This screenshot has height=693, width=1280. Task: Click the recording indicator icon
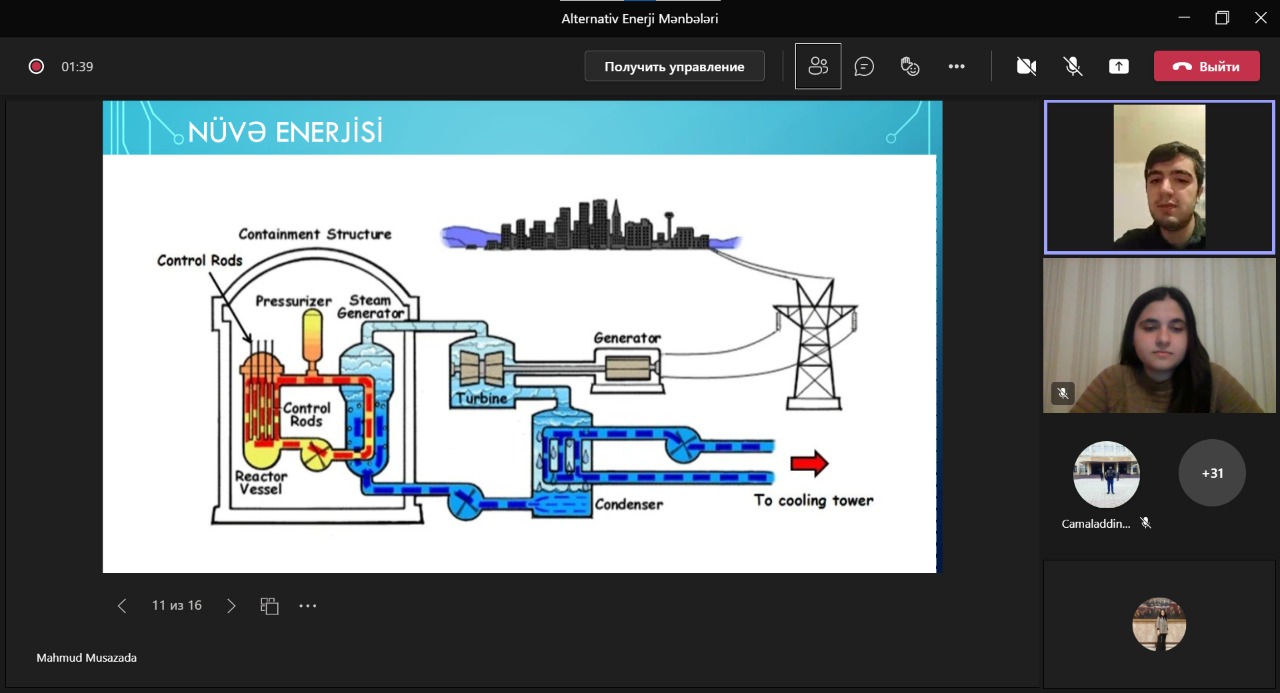(36, 66)
